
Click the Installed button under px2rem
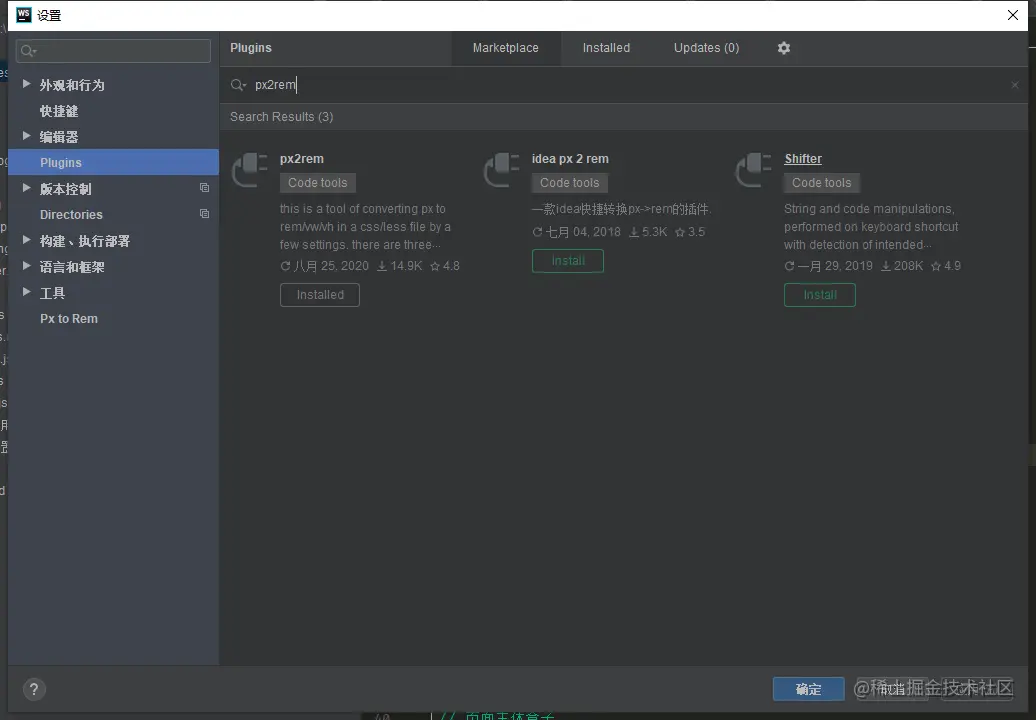[x=320, y=295]
